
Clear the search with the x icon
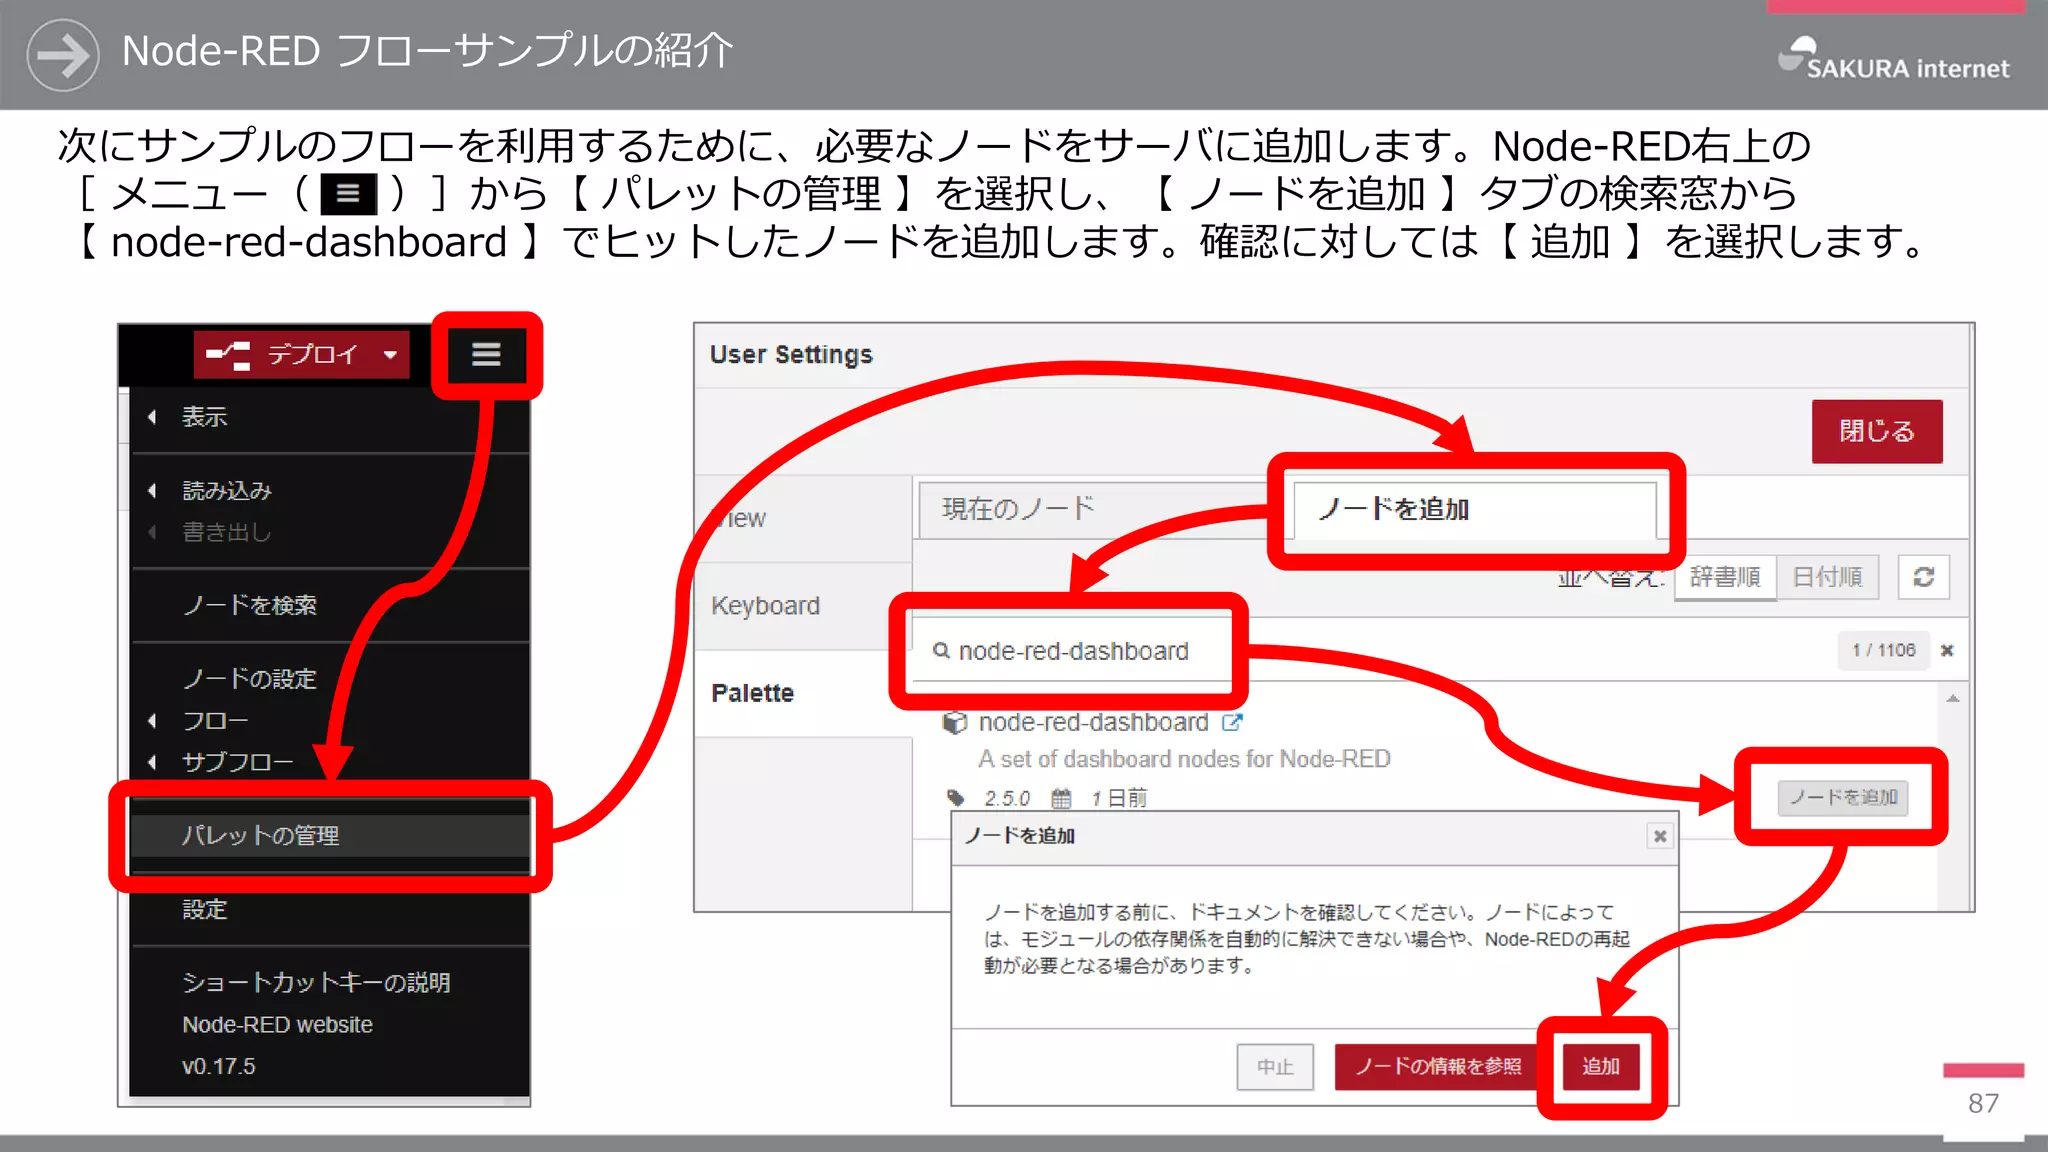tap(1947, 651)
